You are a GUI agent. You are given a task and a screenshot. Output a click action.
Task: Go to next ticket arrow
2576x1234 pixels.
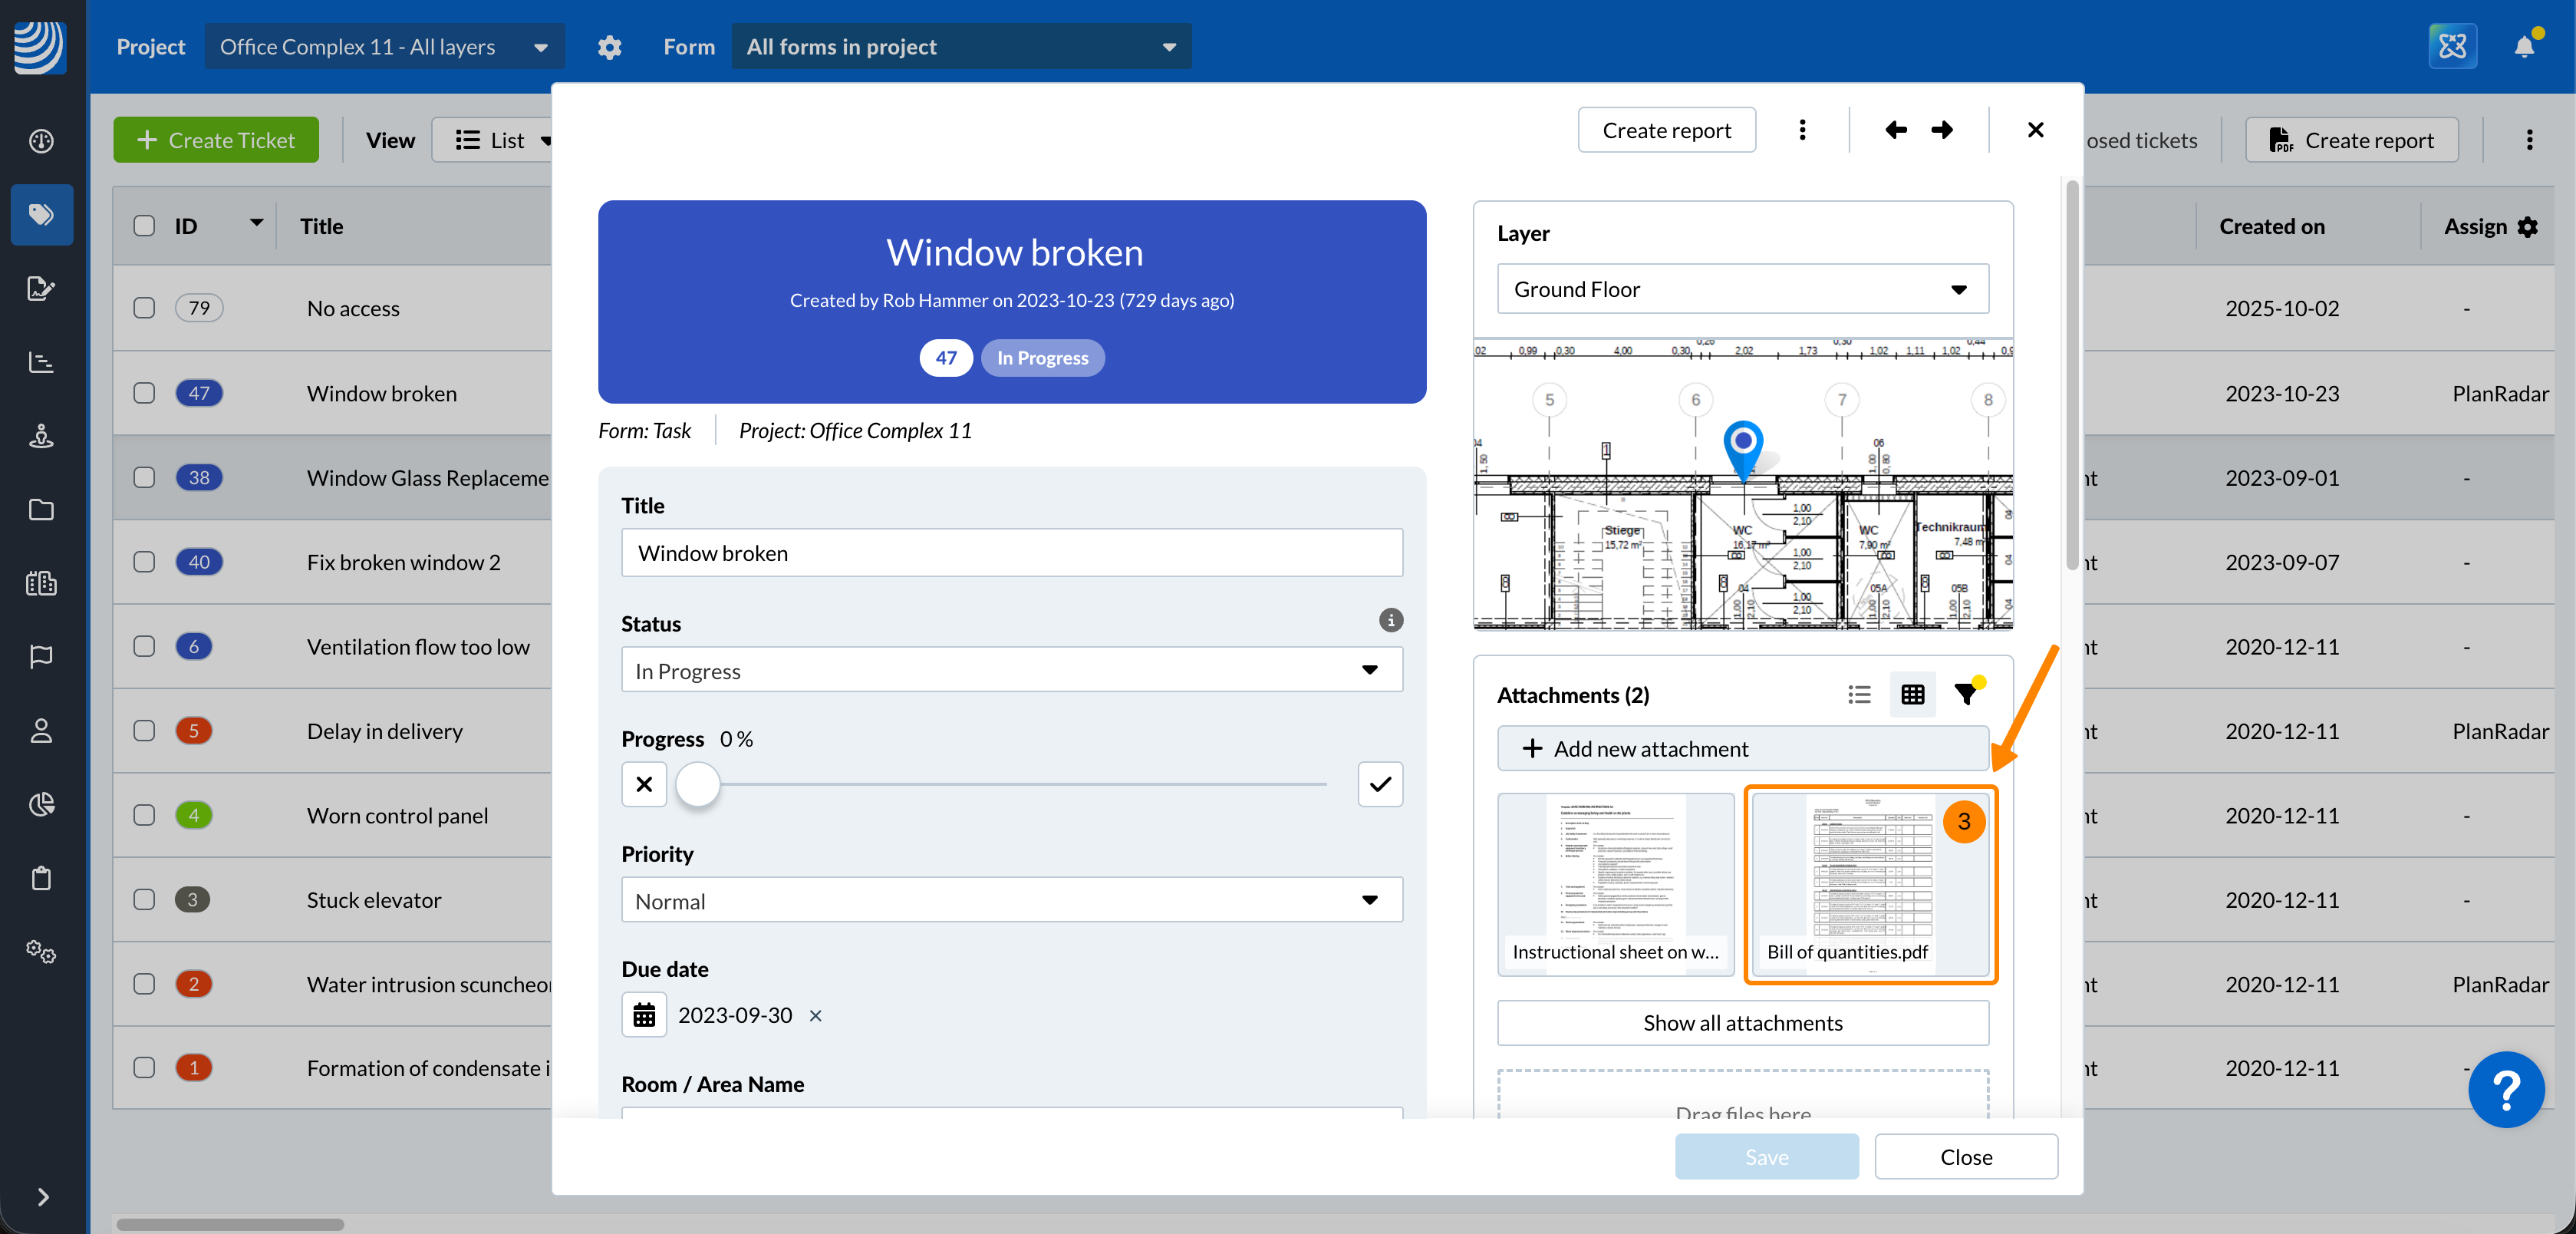click(x=1942, y=130)
